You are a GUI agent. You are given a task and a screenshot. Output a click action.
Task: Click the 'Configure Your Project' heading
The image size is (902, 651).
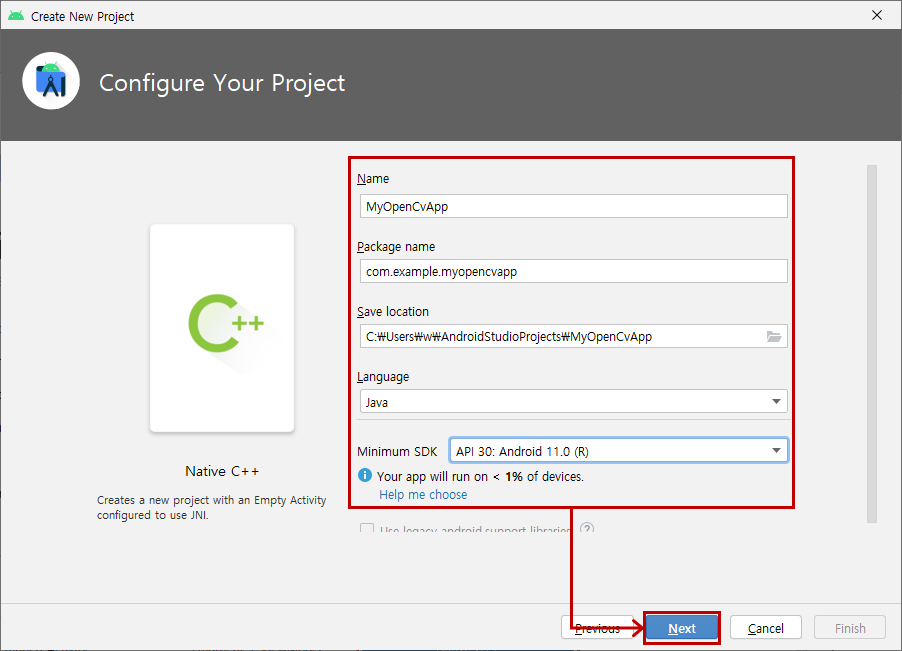coord(222,83)
